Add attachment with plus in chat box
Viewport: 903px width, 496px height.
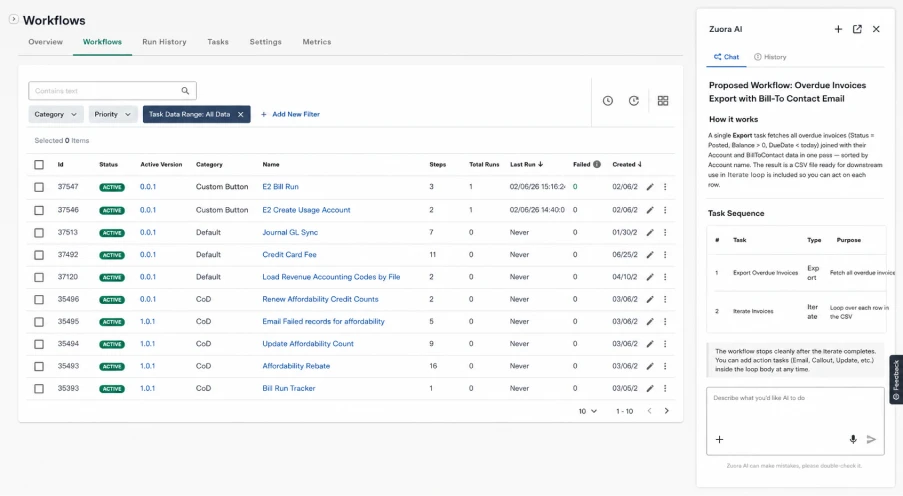719,440
